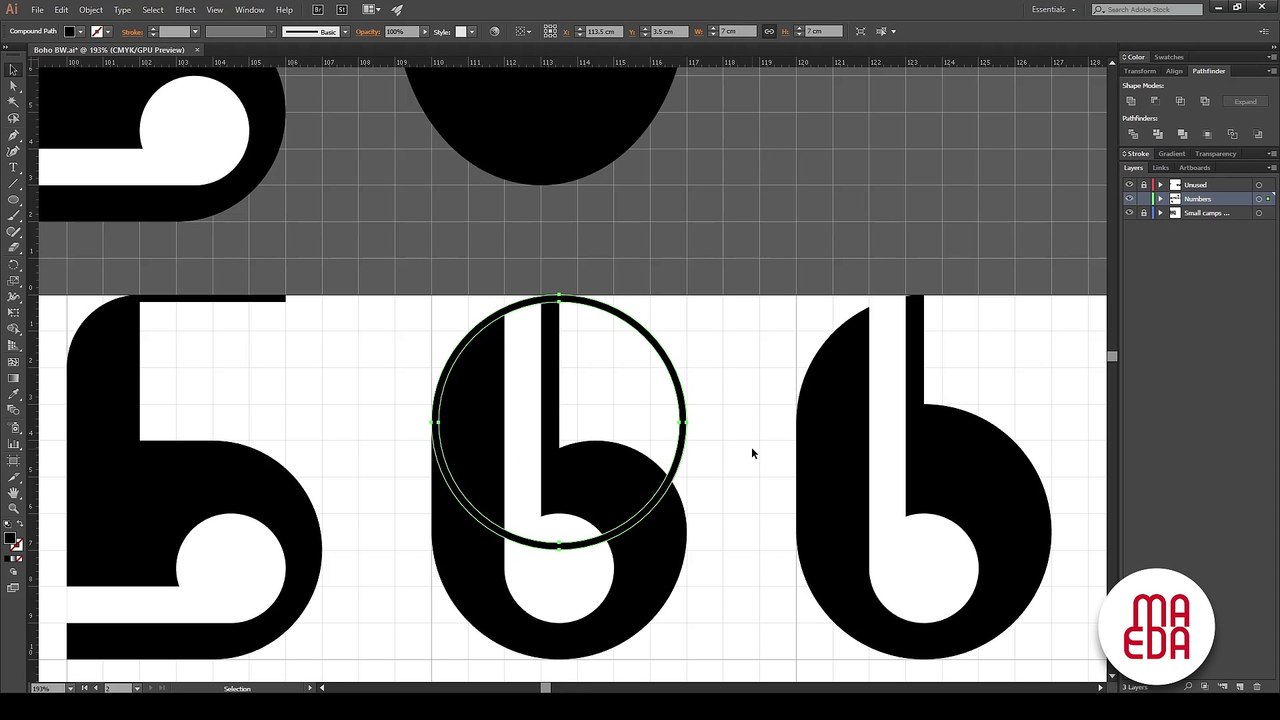
Task: Click the Expand button in Pathfinder
Action: coord(1245,101)
